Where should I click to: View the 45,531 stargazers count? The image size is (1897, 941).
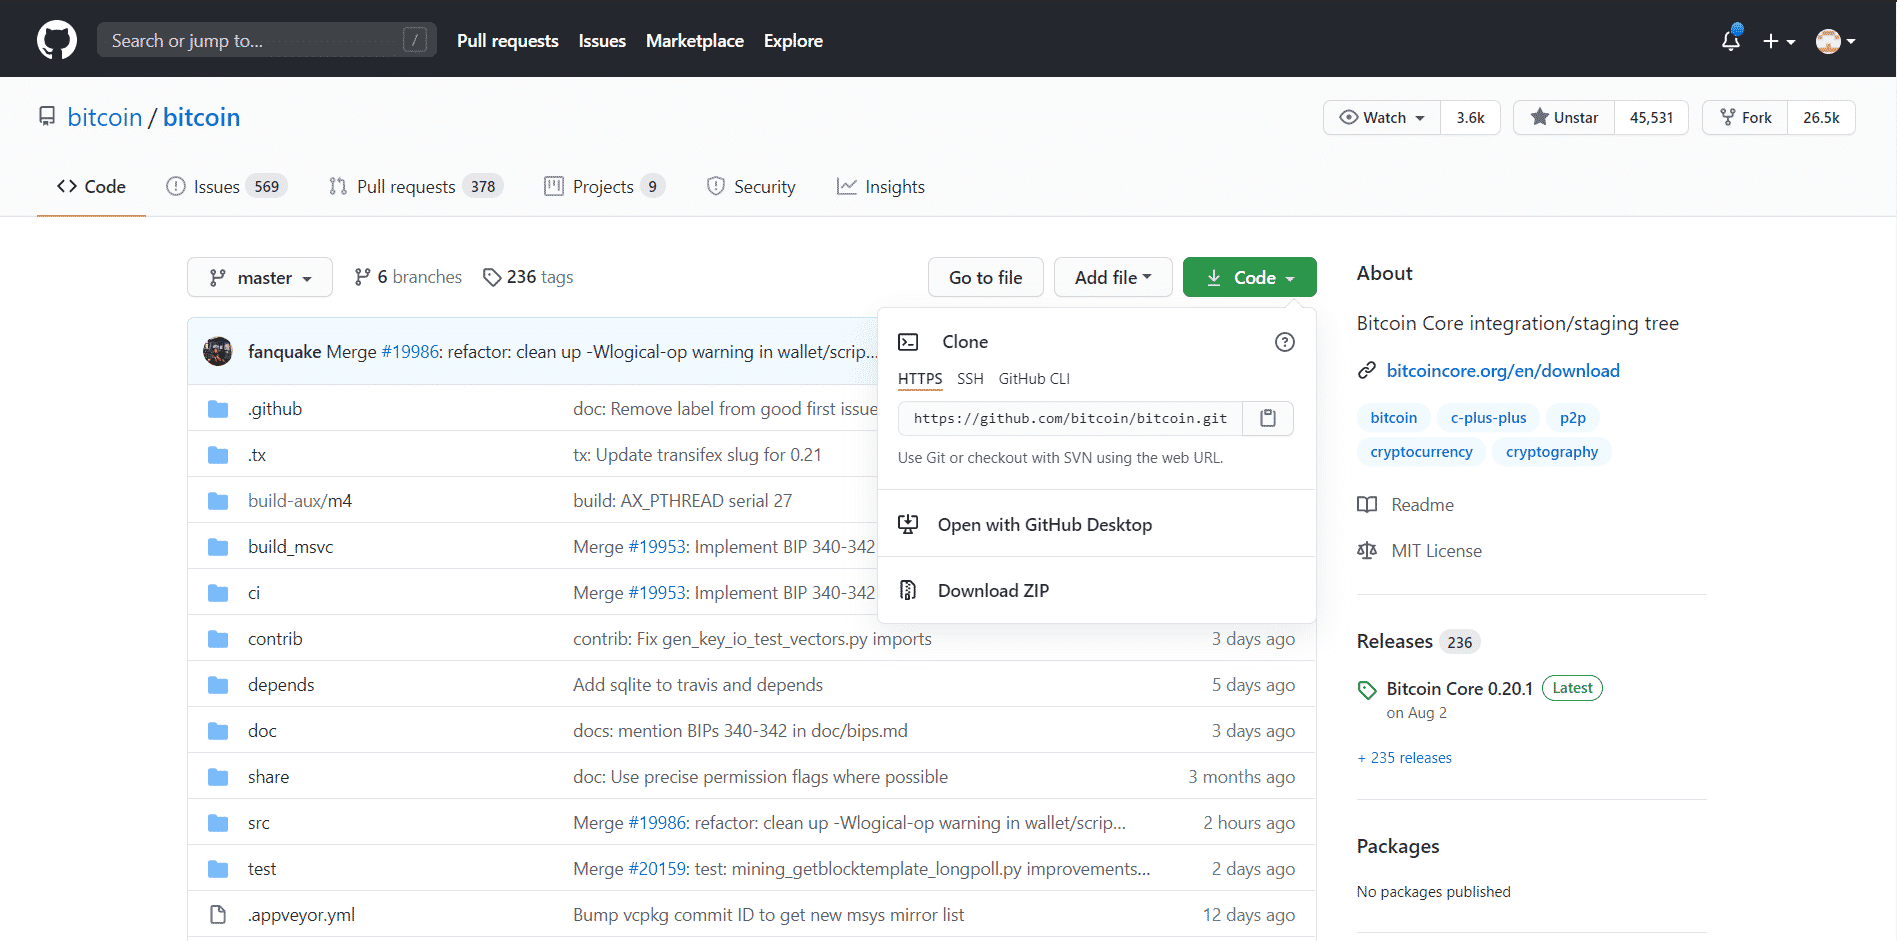tap(1651, 118)
